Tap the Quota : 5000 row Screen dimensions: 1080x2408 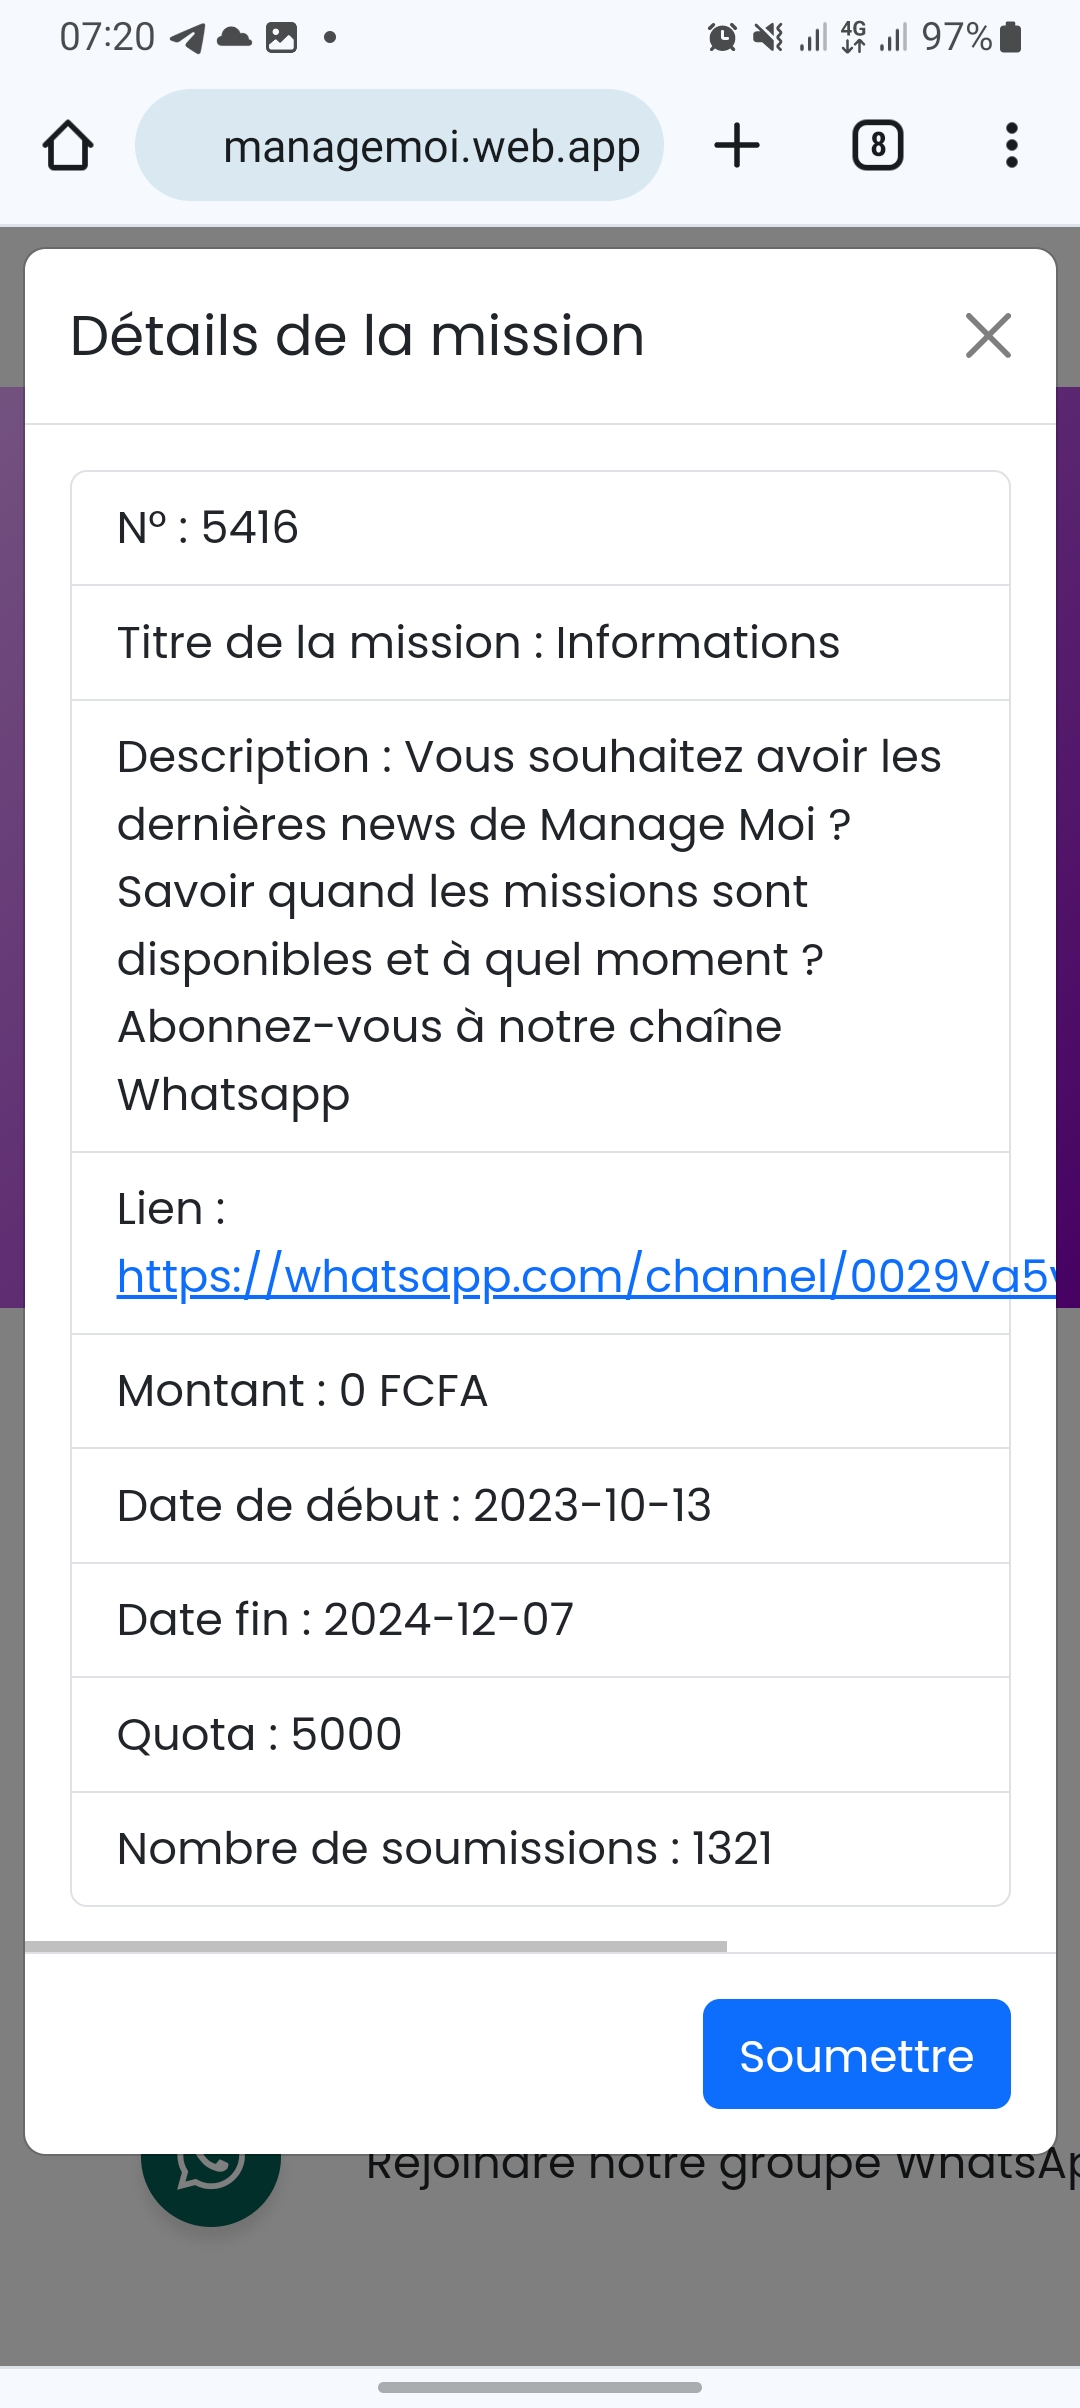540,1735
